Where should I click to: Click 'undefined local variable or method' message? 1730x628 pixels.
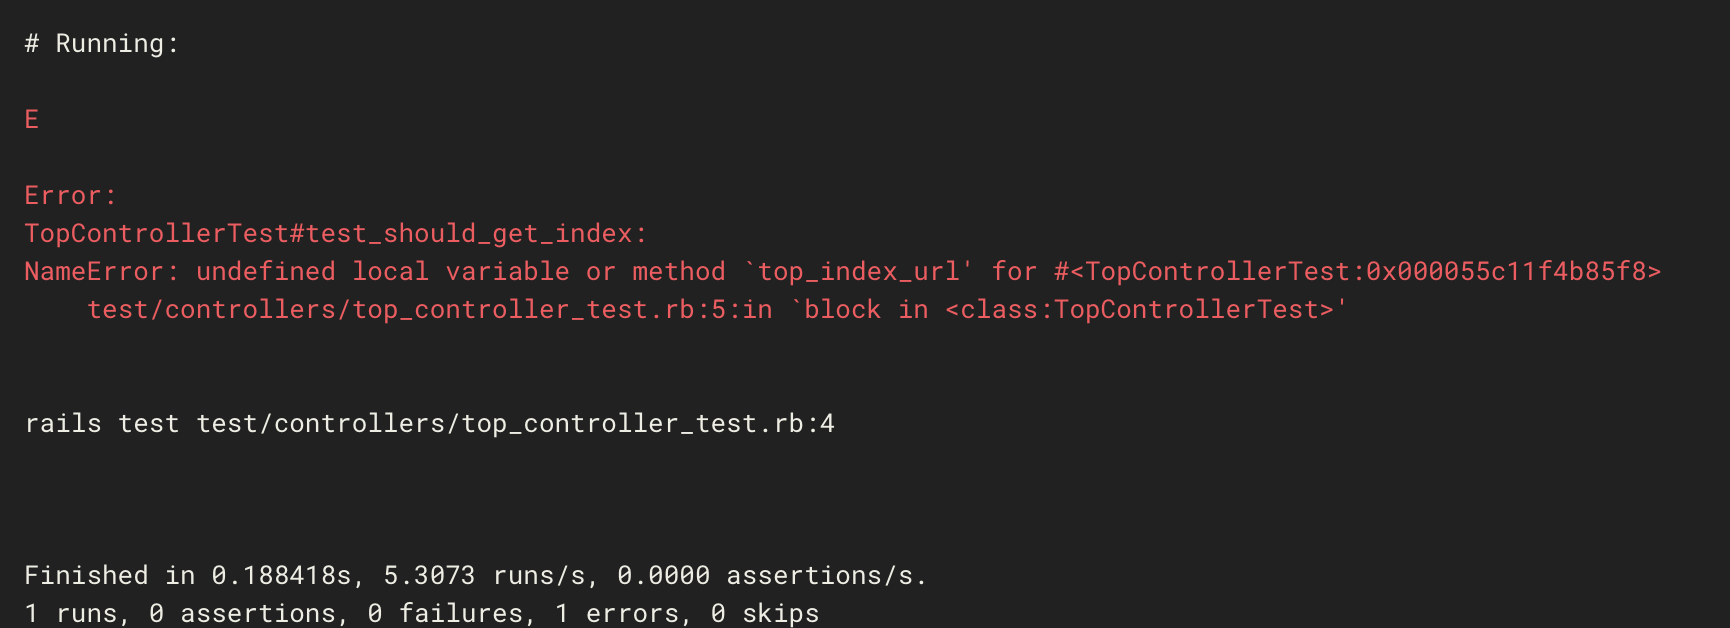click(x=460, y=272)
